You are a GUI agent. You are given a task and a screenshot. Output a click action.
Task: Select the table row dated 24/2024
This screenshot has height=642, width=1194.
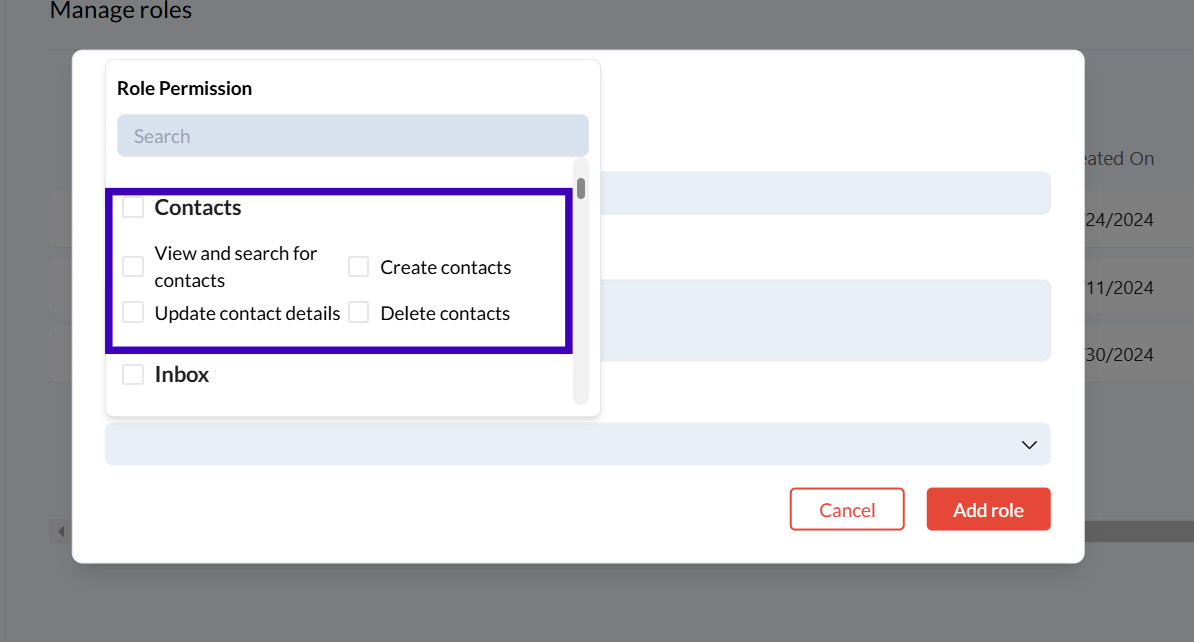tap(1118, 220)
